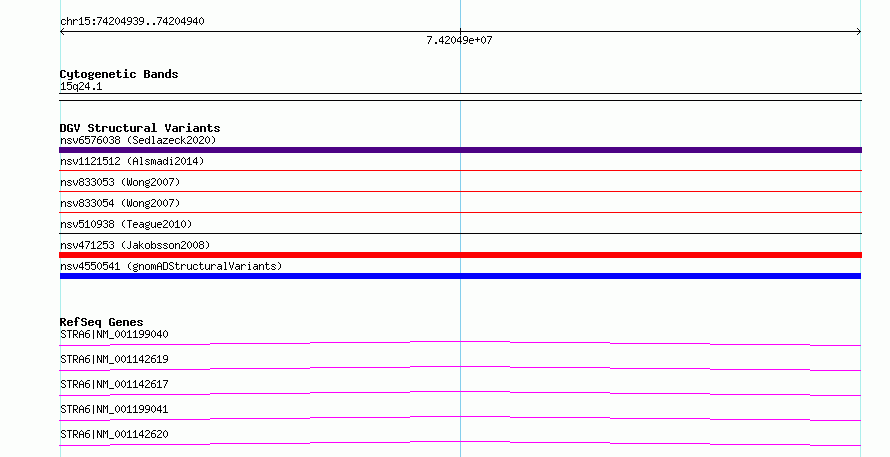Screen dimensions: 890x457
Task: Click the STRA6|NM_001199041 transcript label
Action: pos(114,409)
